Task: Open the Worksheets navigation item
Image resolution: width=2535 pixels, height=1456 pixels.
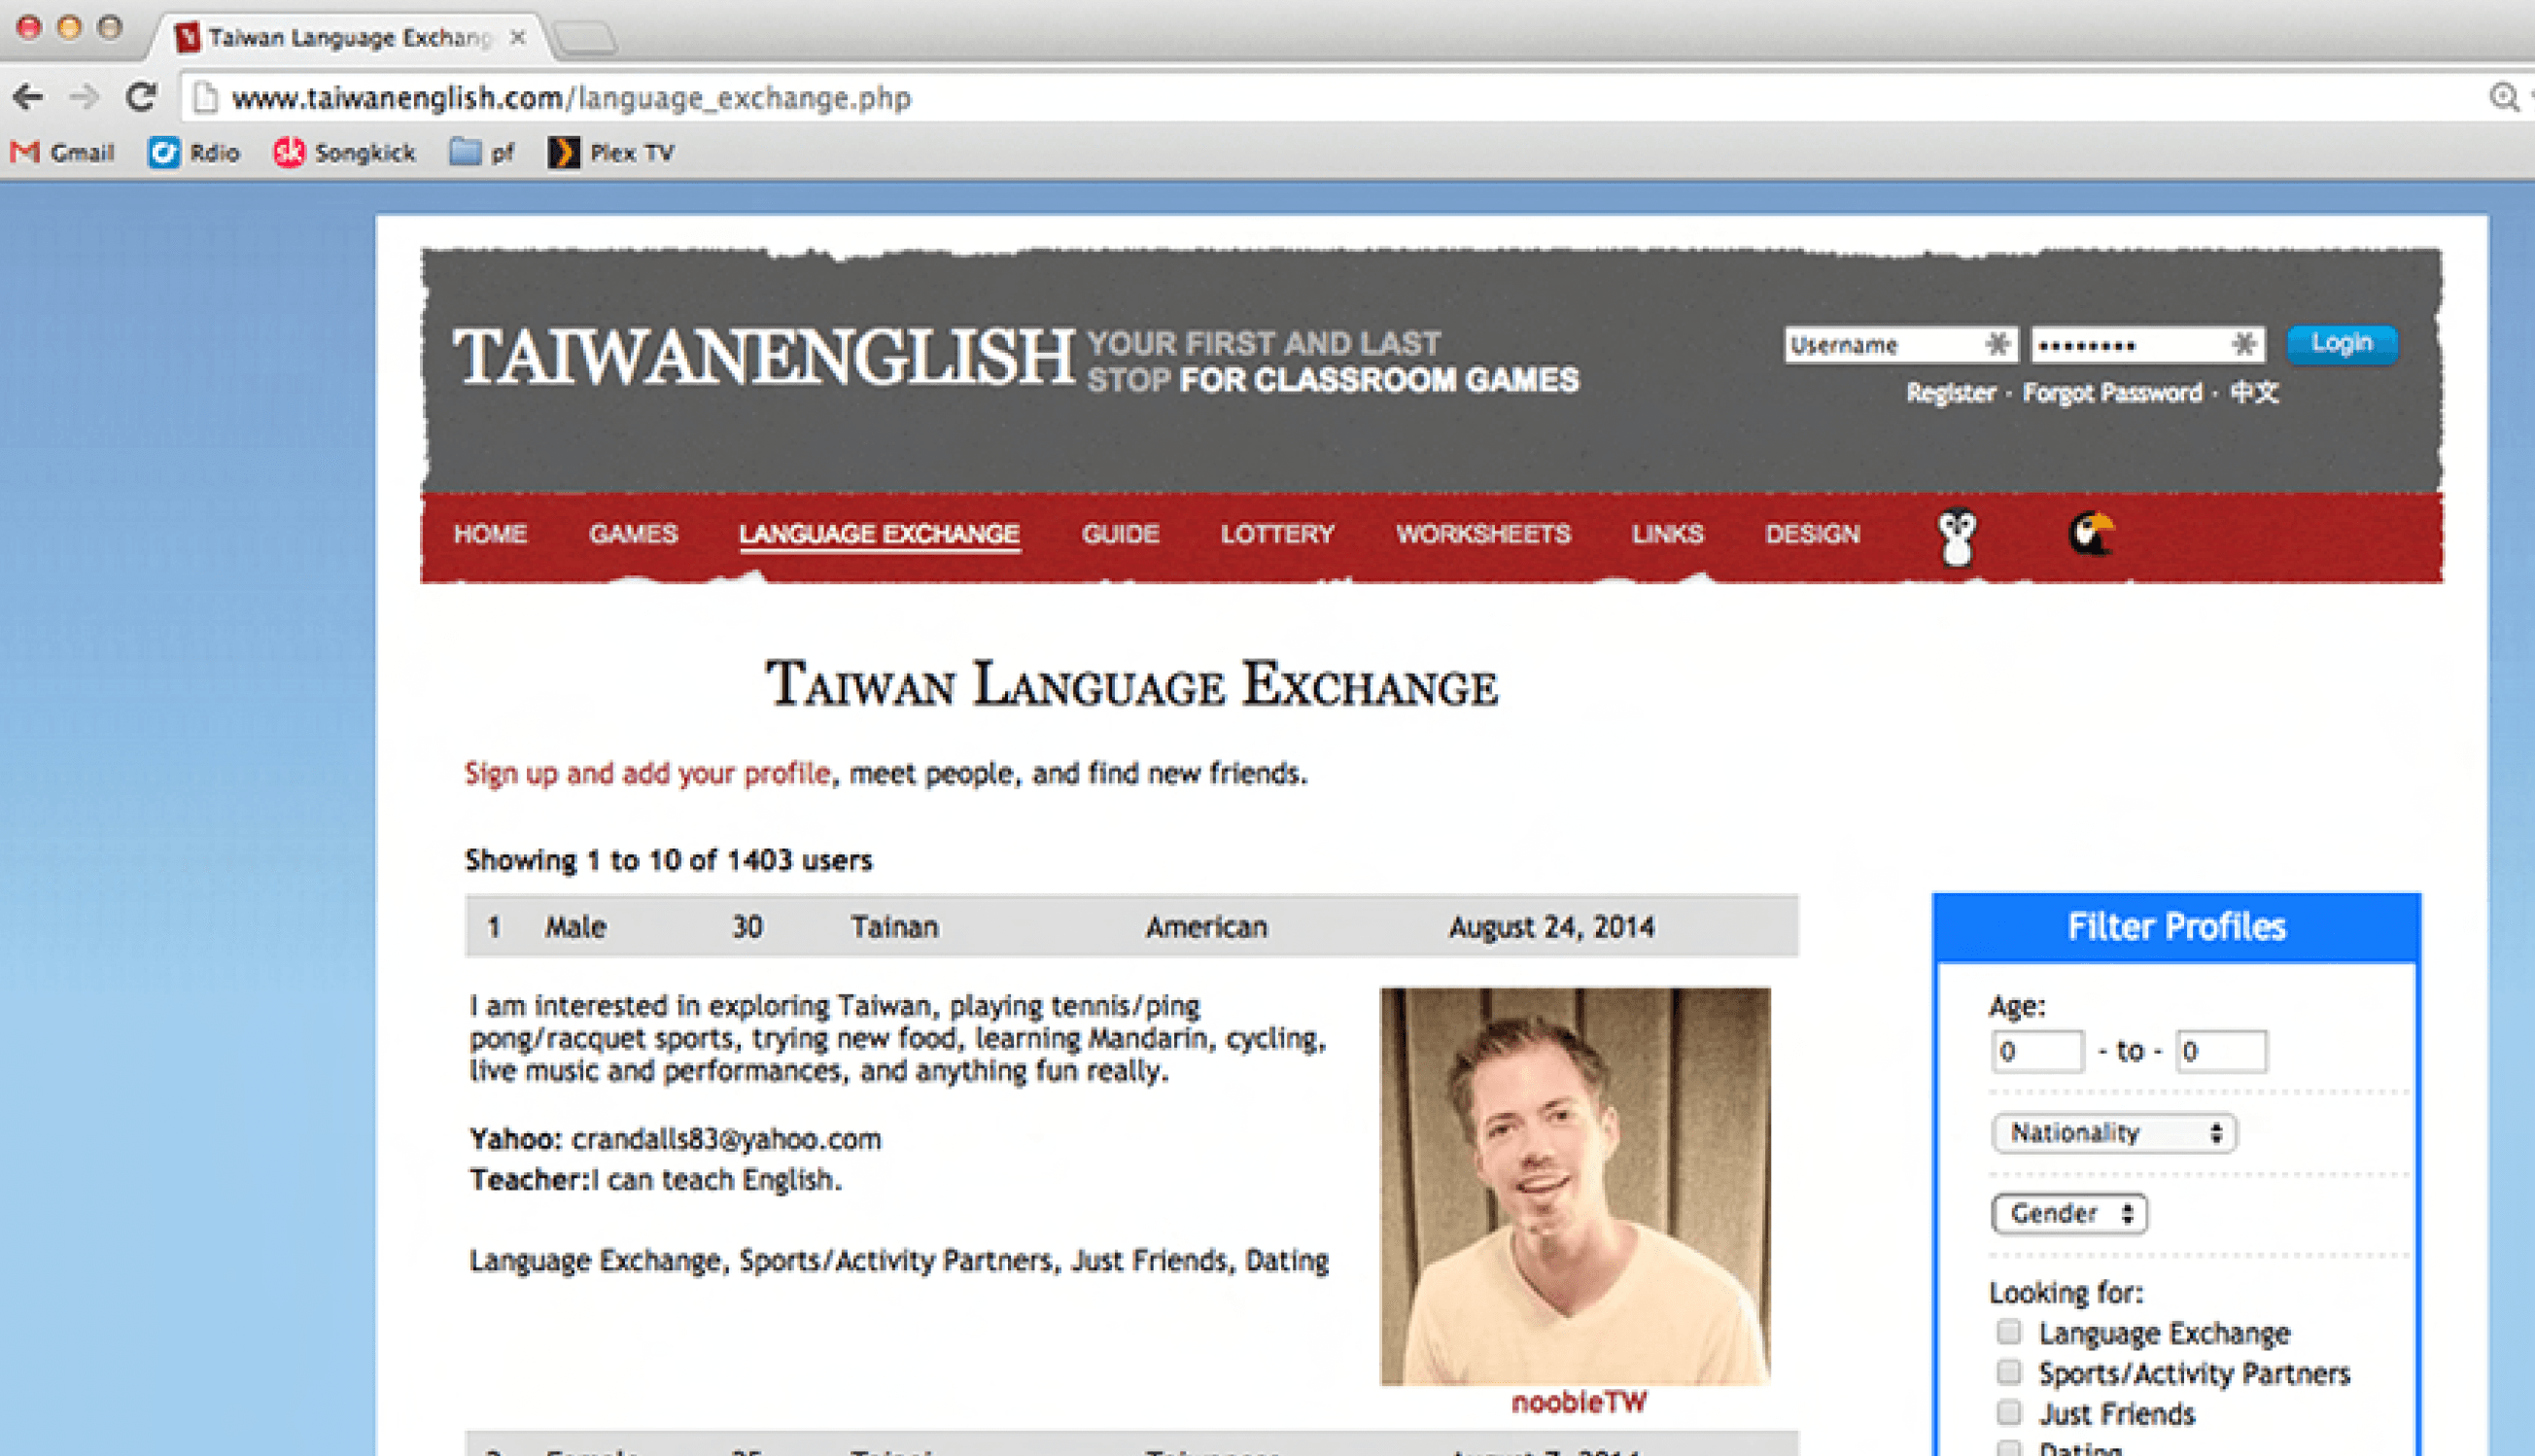Action: tap(1483, 534)
